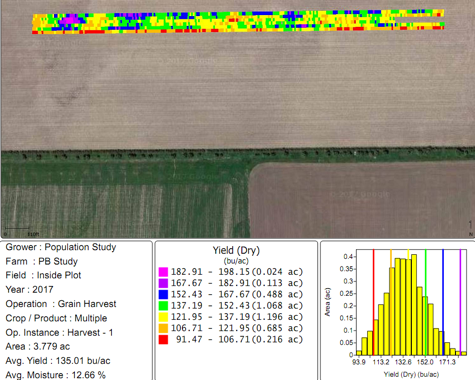
Task: Click the blue threshold line in histogram
Action: [443, 302]
